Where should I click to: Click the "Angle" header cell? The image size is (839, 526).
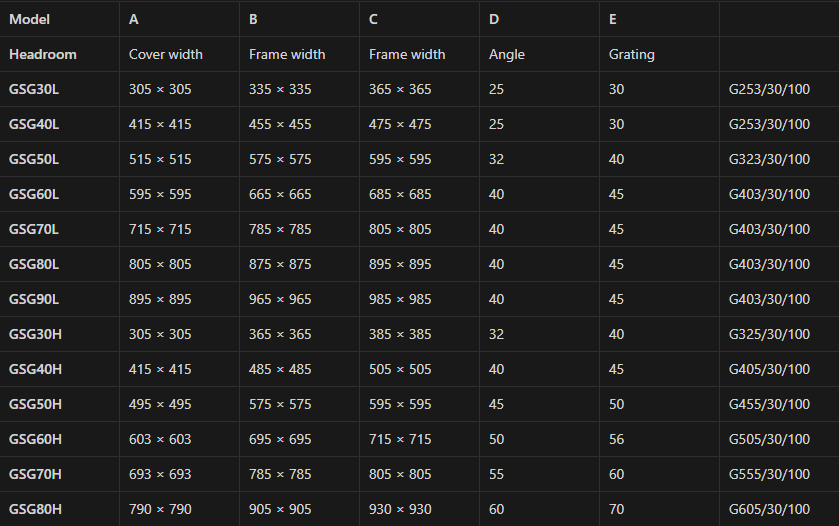coord(507,54)
